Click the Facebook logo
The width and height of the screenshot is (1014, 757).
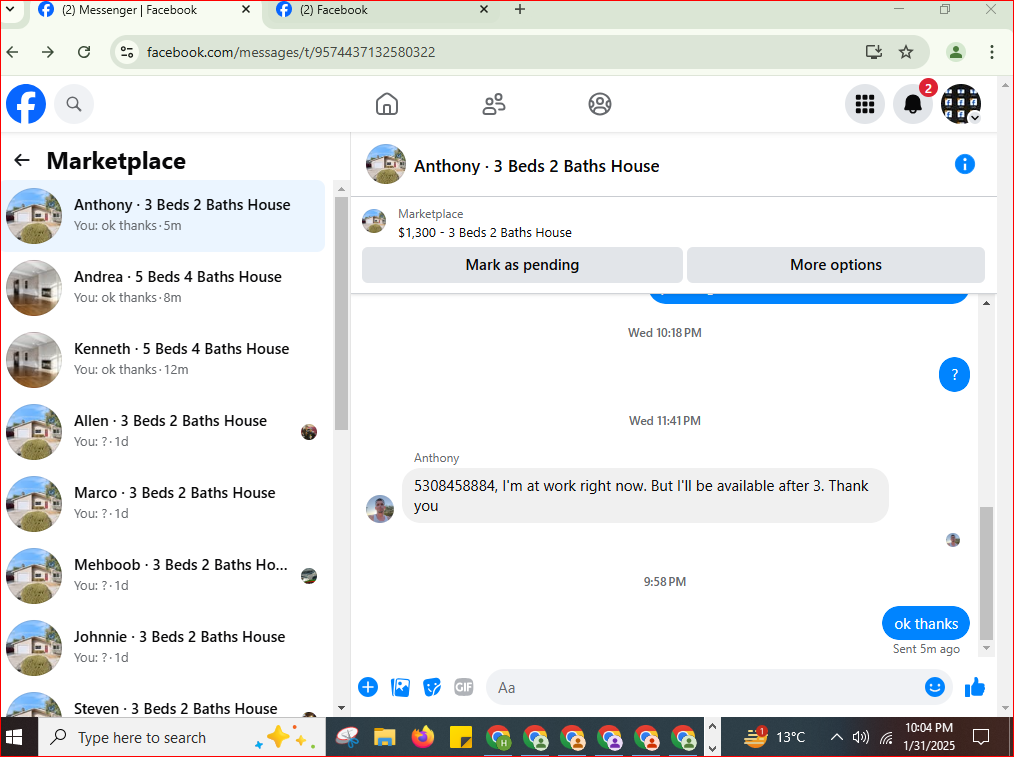coord(26,103)
